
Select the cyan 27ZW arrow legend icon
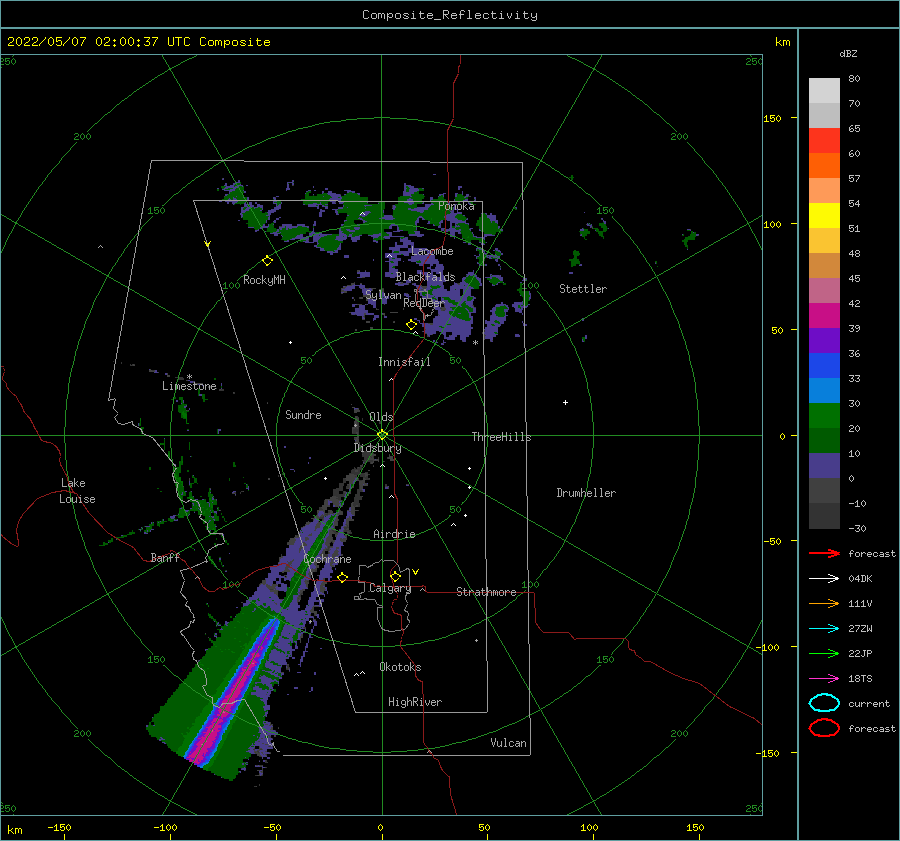tap(824, 629)
